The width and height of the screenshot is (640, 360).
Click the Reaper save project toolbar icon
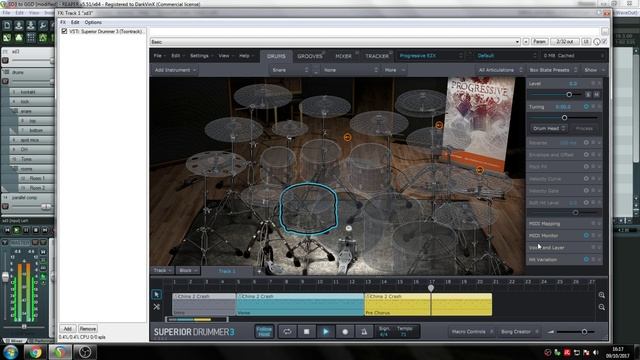point(31,25)
